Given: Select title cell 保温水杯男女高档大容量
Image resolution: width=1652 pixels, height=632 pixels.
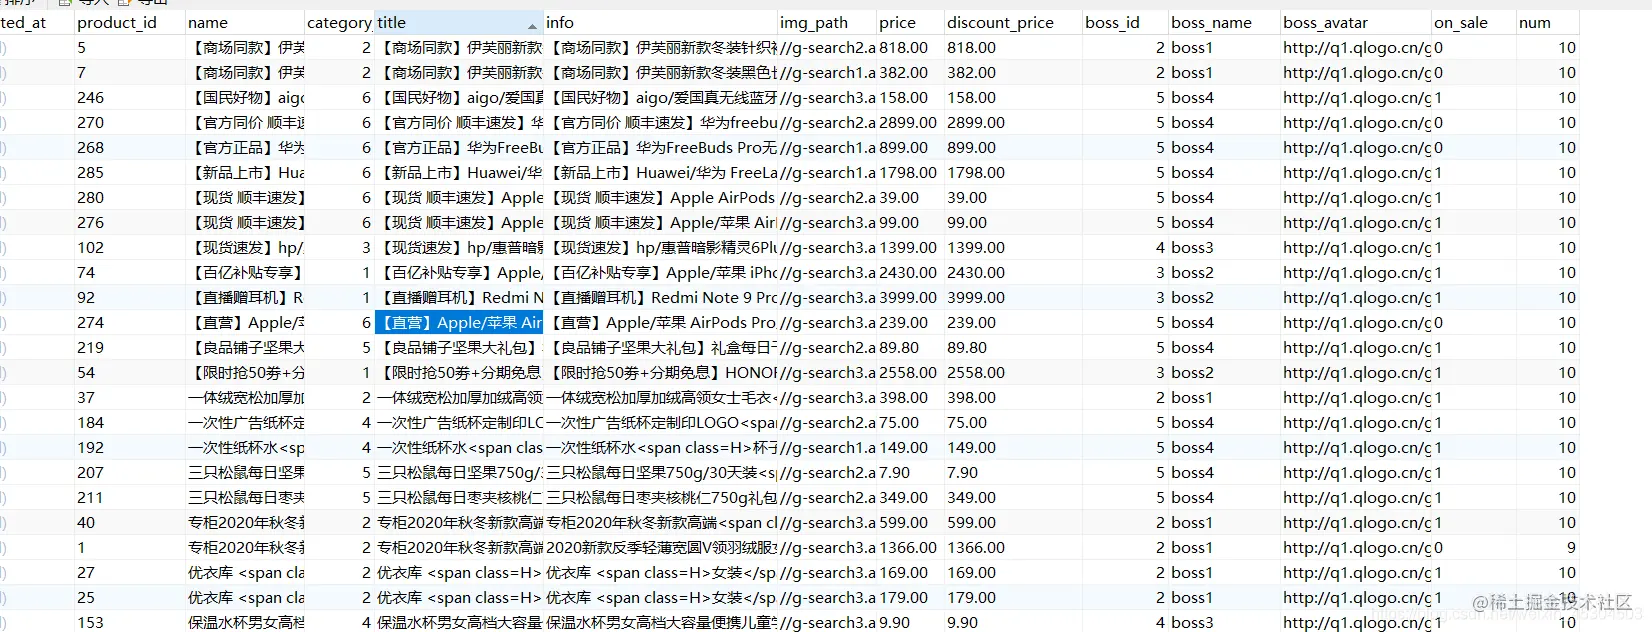Looking at the screenshot, I should (x=458, y=622).
